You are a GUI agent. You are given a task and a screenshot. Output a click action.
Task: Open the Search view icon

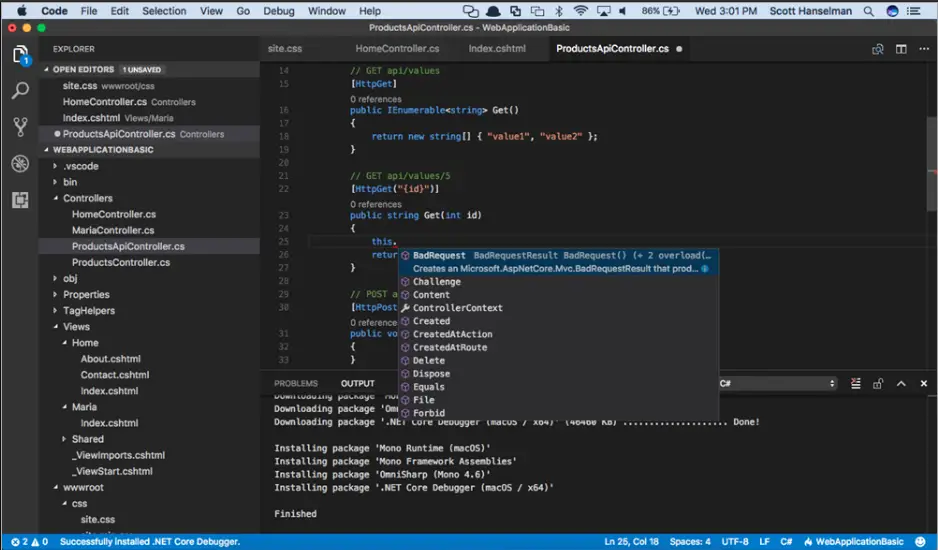[20, 91]
